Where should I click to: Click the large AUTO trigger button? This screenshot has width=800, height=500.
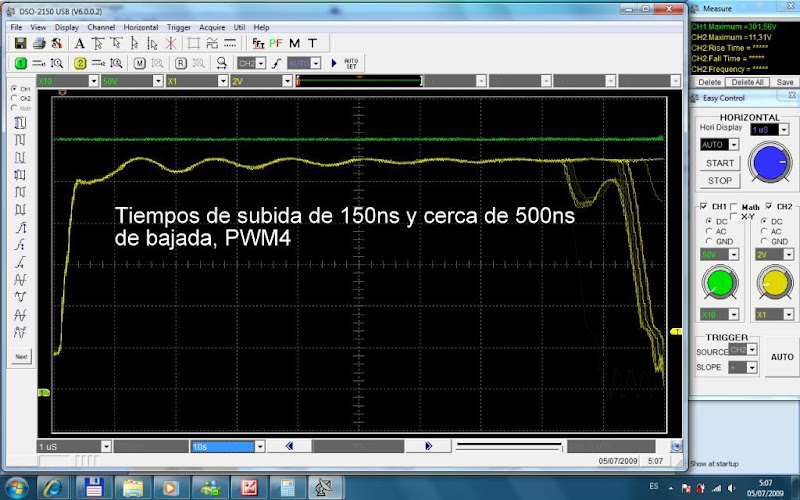point(782,357)
